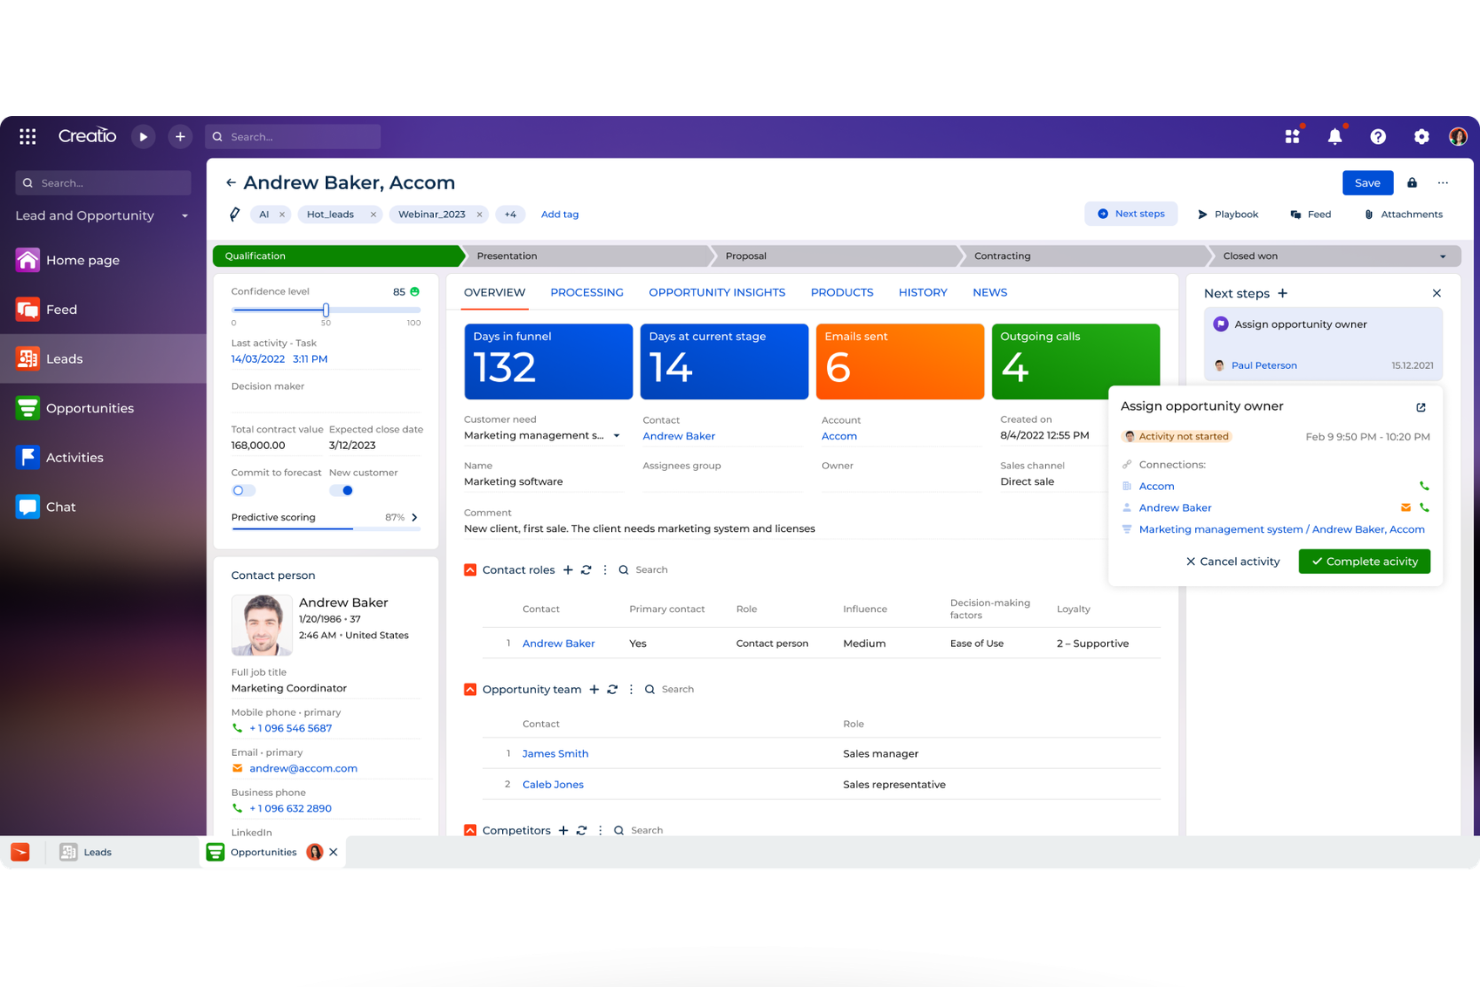
Task: Switch to Opportunity Insights tab
Action: click(717, 293)
